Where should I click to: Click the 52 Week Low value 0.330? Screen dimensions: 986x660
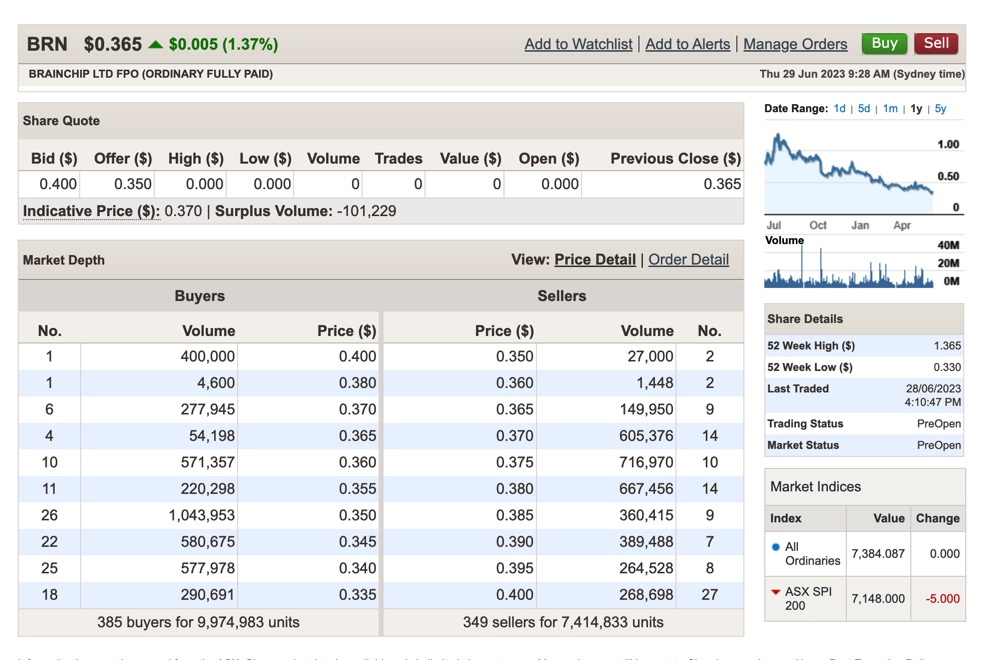[947, 367]
